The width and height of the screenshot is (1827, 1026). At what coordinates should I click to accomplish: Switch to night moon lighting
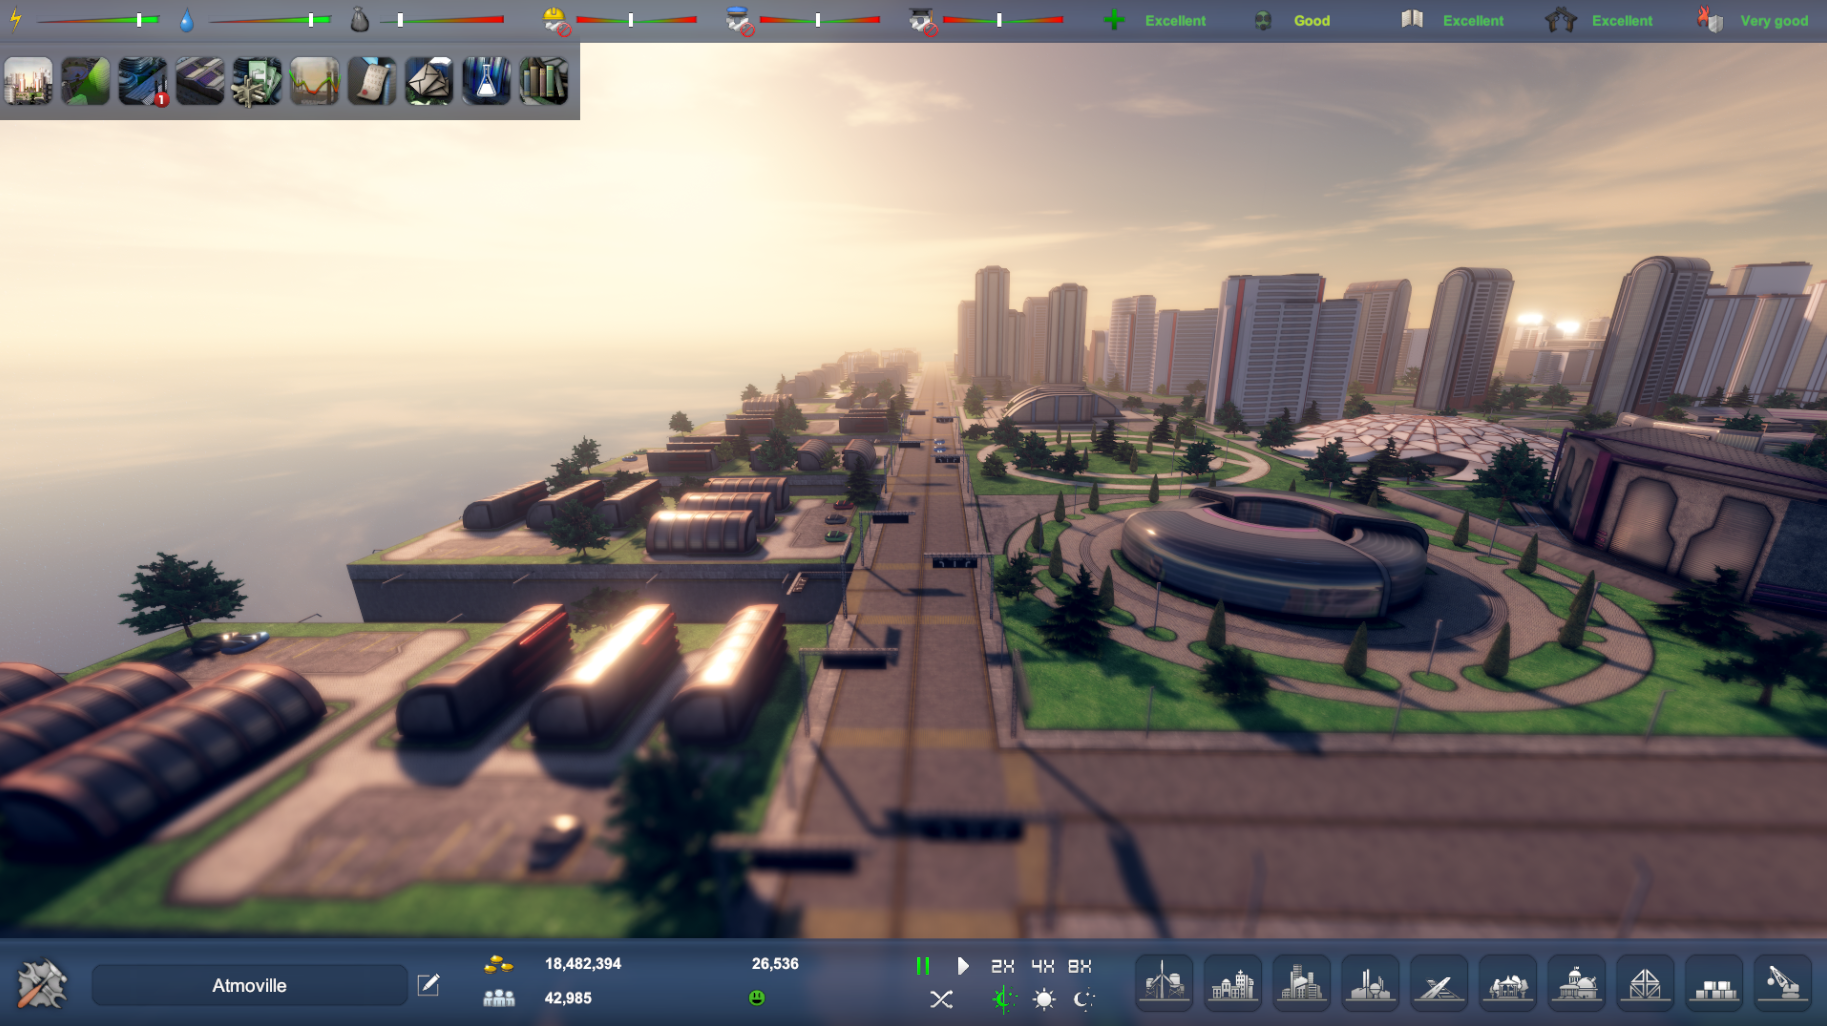click(x=1083, y=999)
